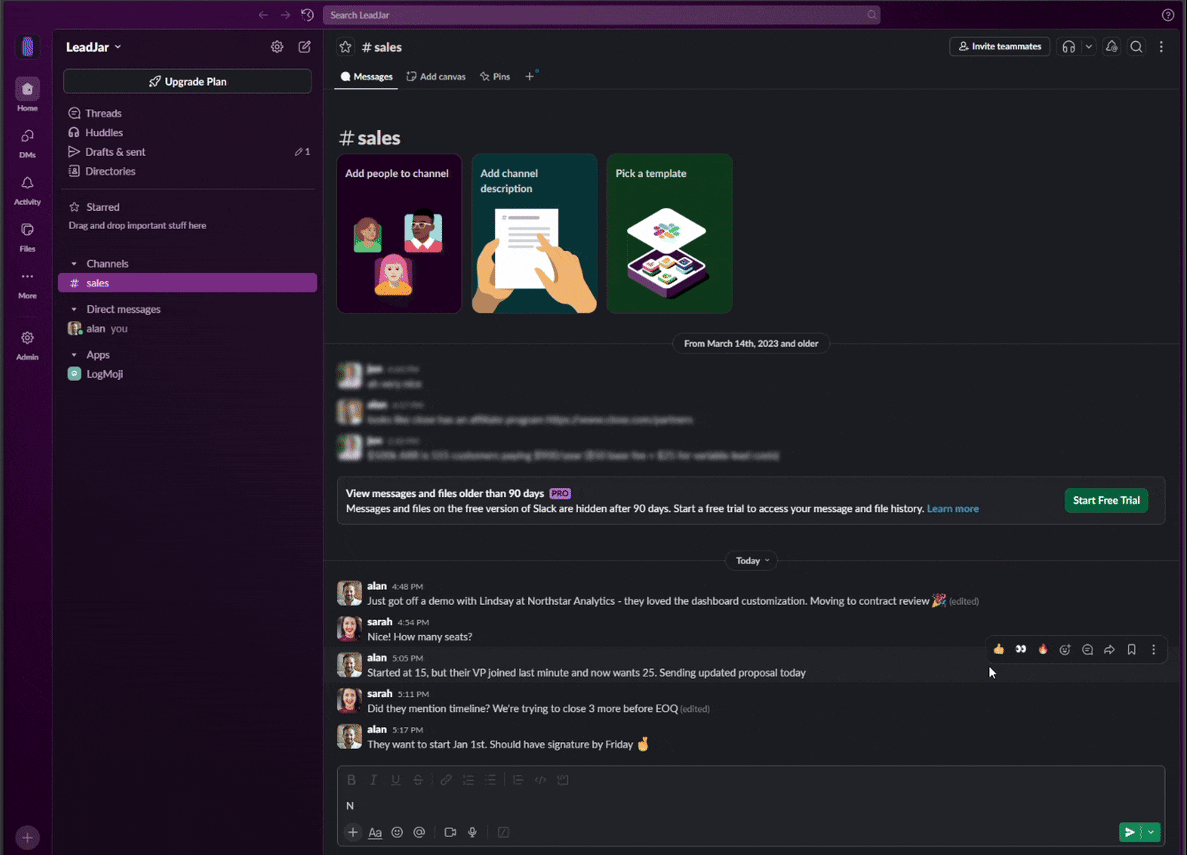Toggle bold formatting in the message composer
The height and width of the screenshot is (855, 1187).
click(x=351, y=779)
